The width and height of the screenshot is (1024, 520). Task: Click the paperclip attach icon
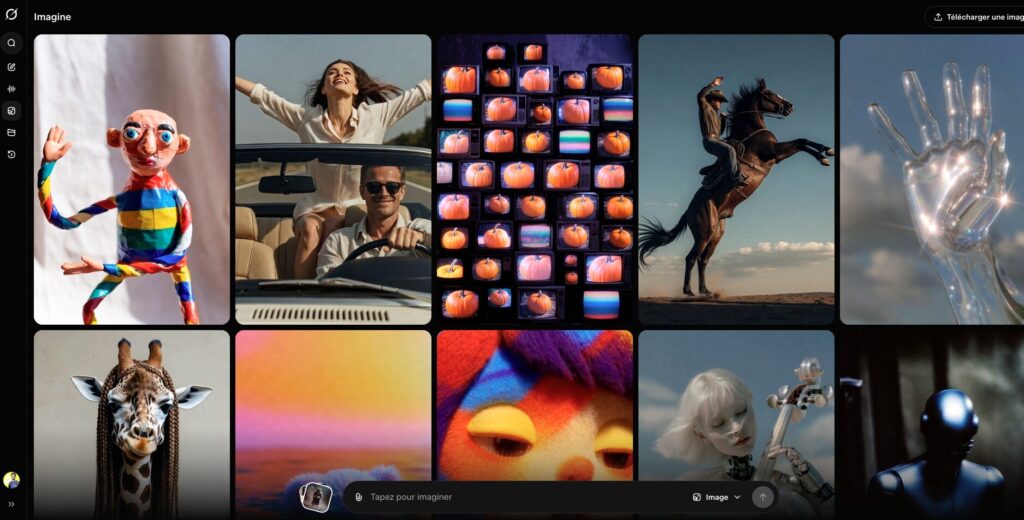358,497
